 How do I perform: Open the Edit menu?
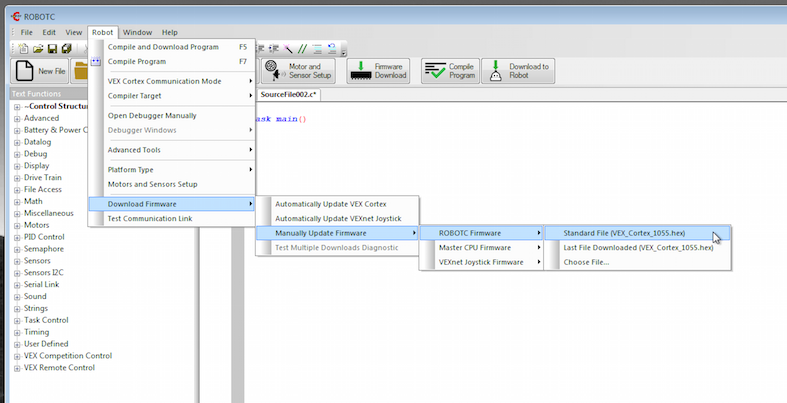pos(49,32)
